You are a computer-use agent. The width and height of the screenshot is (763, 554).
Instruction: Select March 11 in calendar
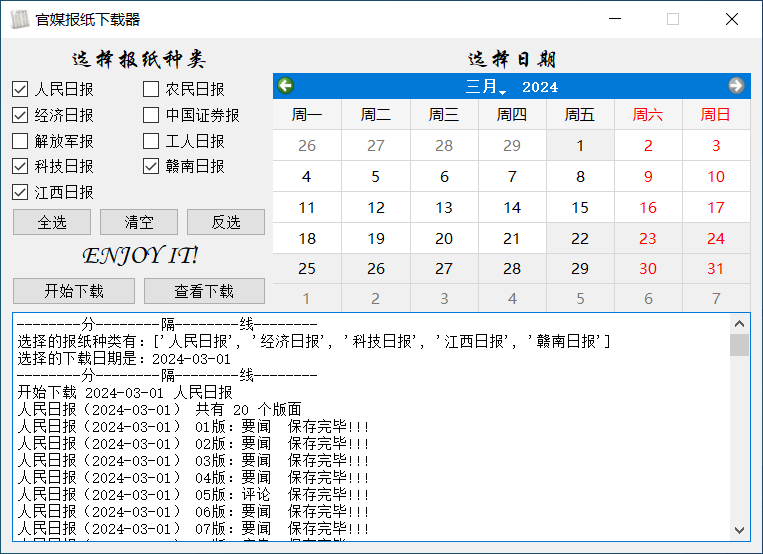click(307, 207)
